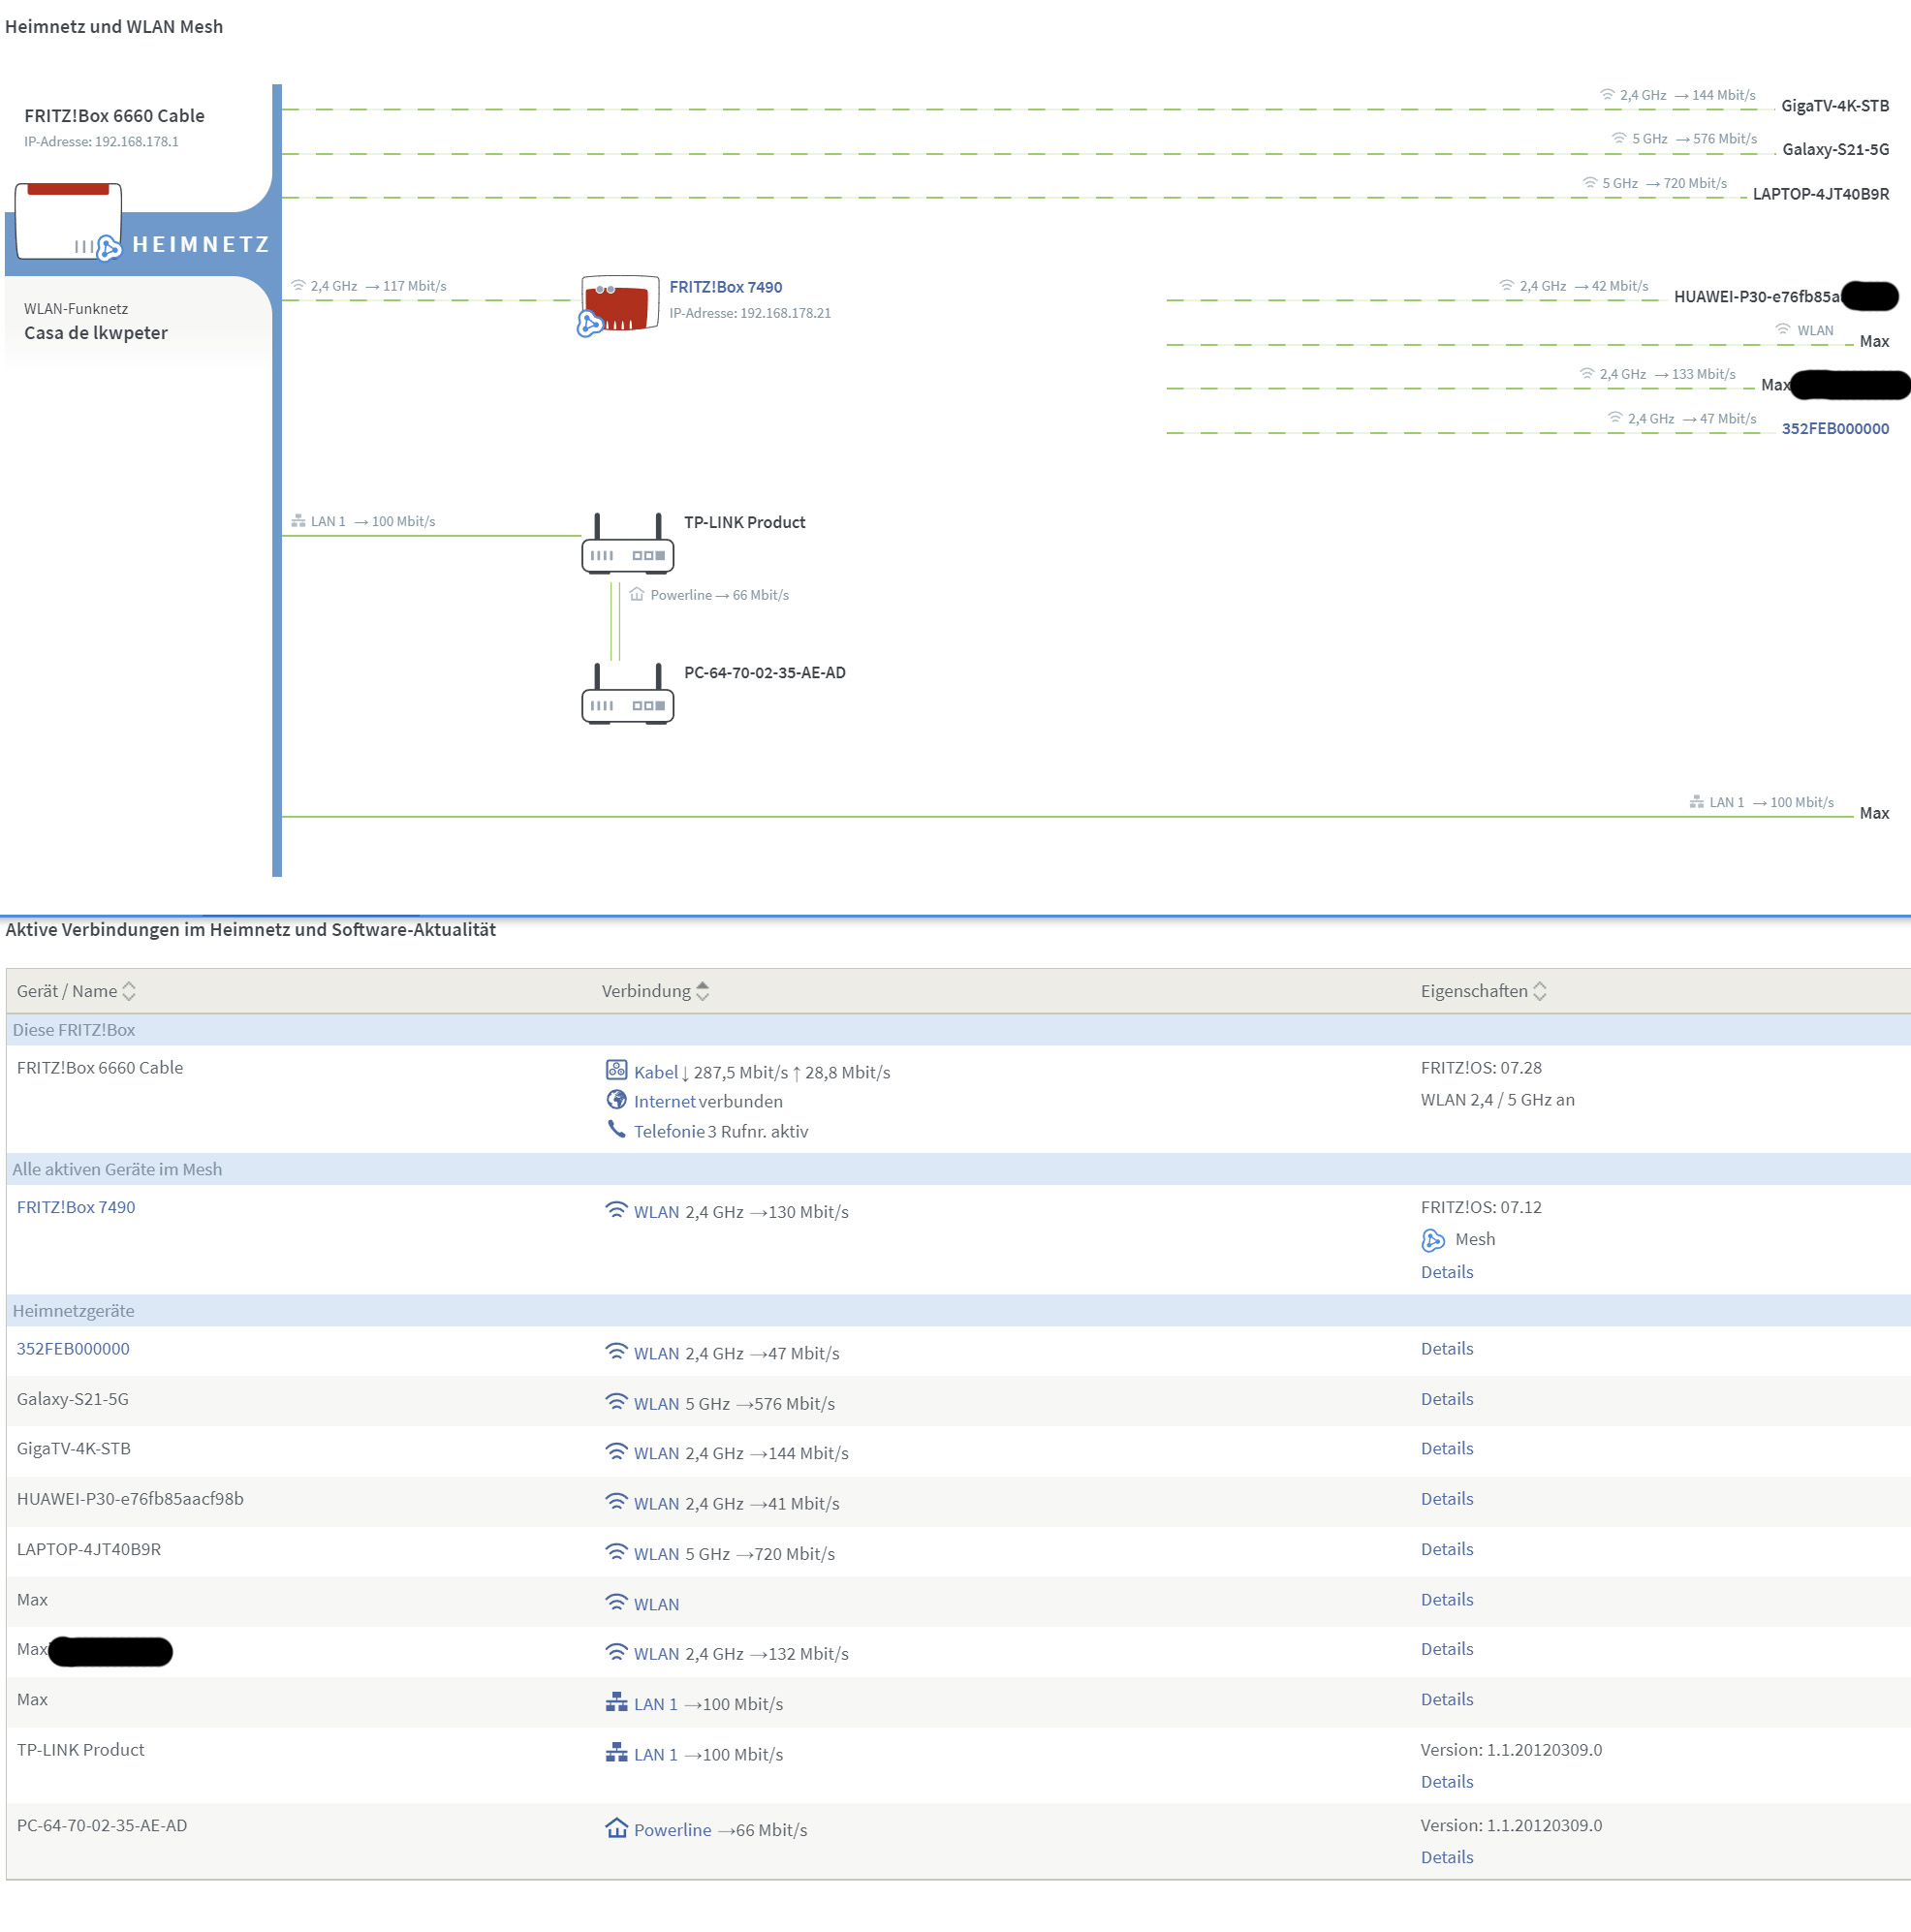The height and width of the screenshot is (1932, 1911).
Task: Open Details for the GigaTV-4K-STB row
Action: pyautogui.click(x=1447, y=1448)
